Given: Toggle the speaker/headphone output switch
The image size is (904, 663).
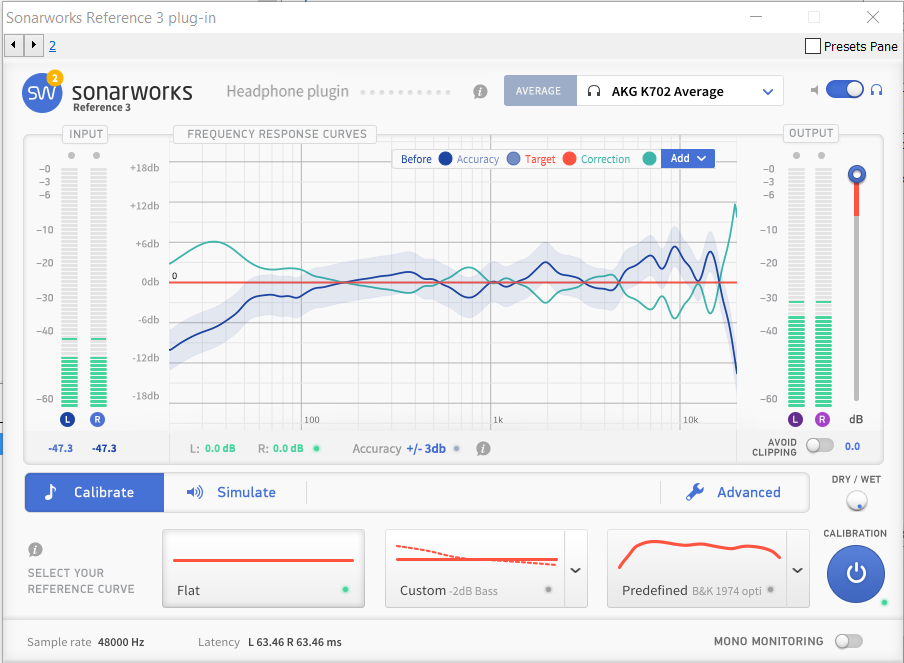Looking at the screenshot, I should (x=845, y=89).
